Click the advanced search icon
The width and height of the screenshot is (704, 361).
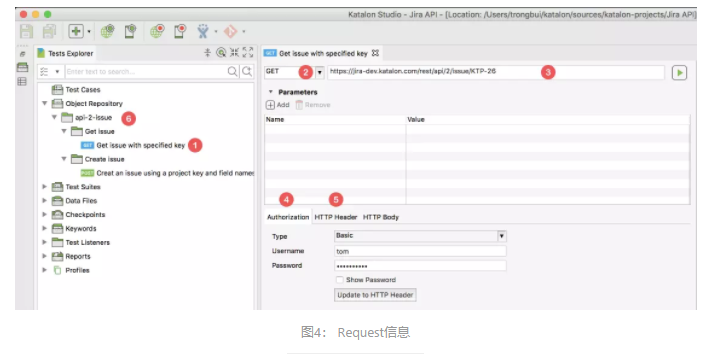pos(247,71)
